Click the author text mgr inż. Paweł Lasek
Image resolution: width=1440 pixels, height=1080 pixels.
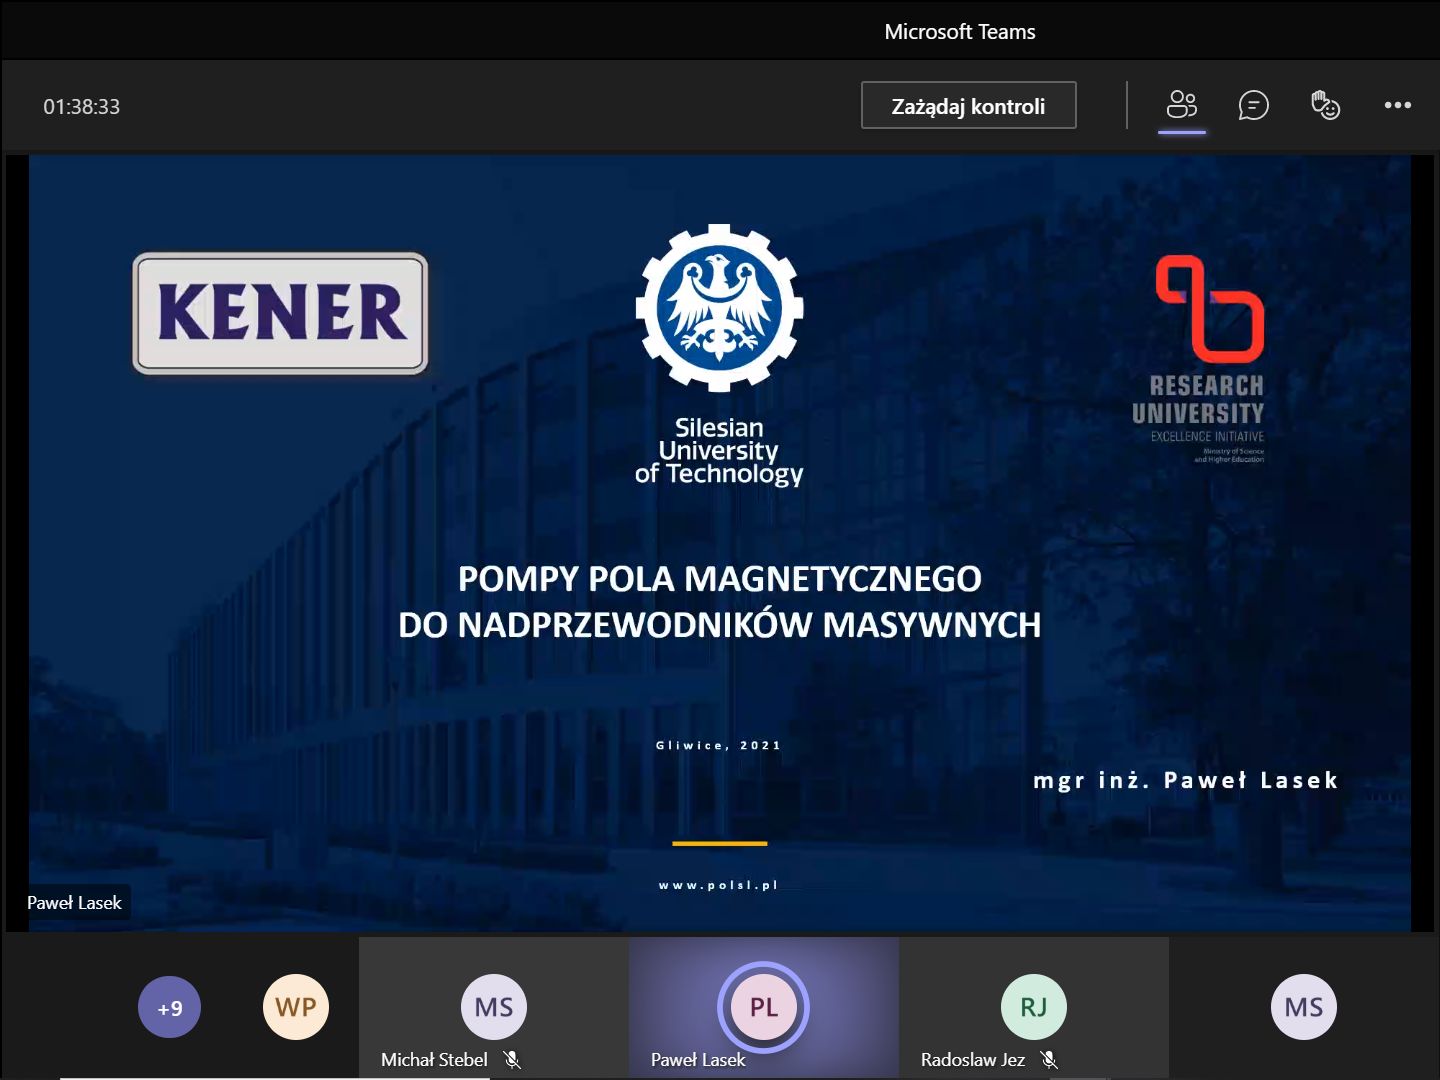click(1185, 780)
